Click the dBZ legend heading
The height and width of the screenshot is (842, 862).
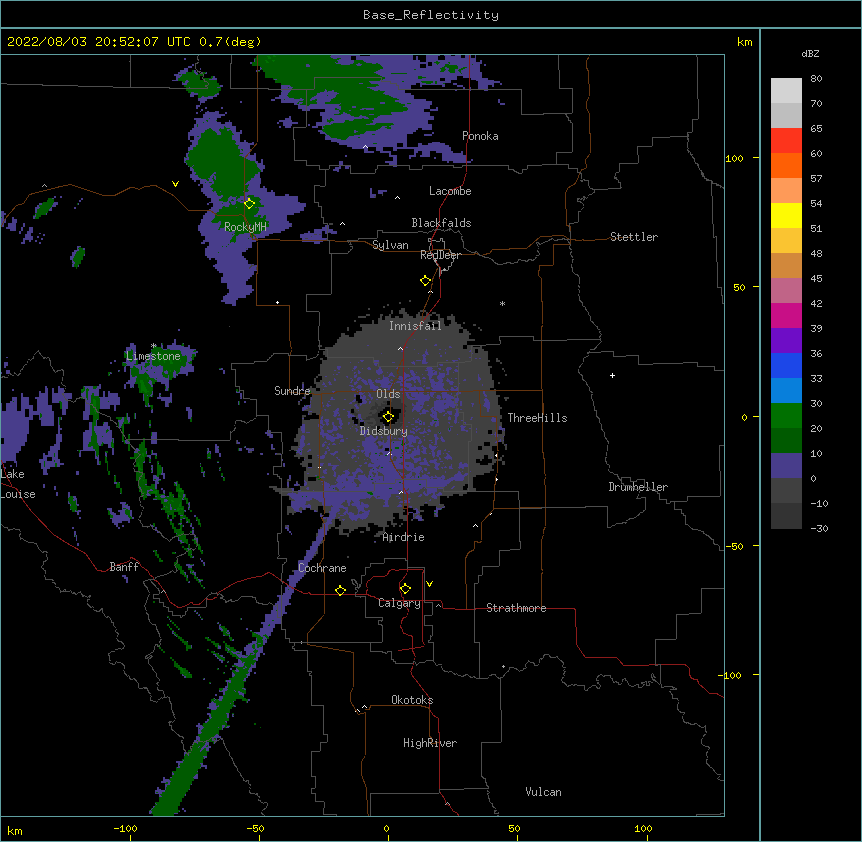[x=810, y=53]
